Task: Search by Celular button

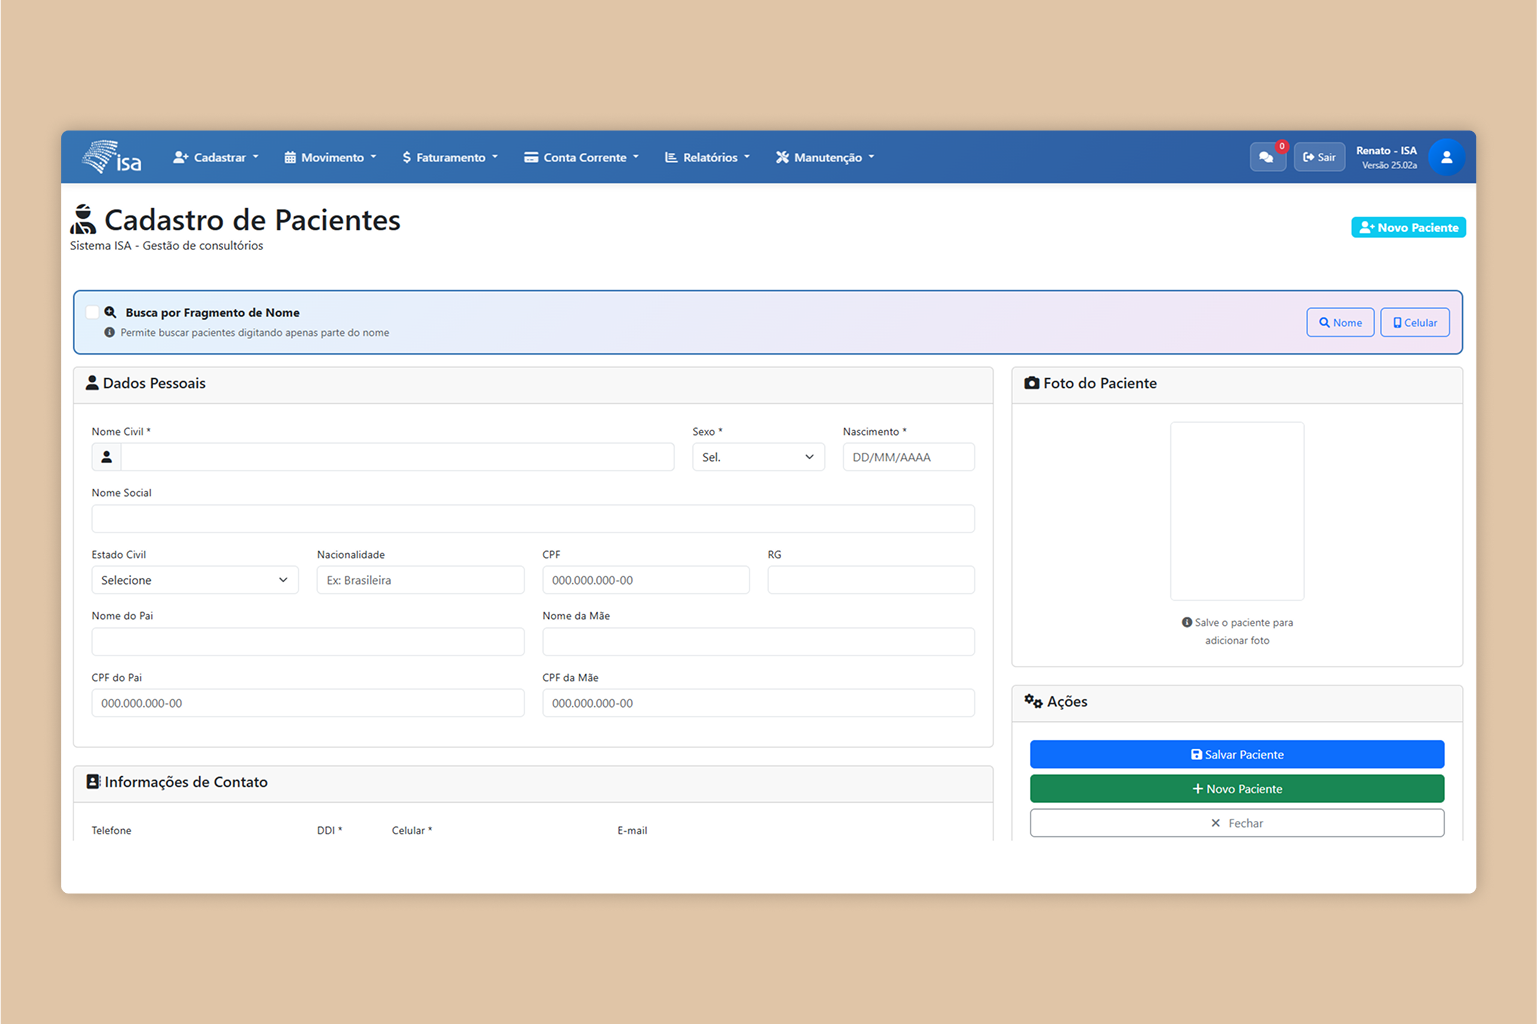Action: point(1414,322)
